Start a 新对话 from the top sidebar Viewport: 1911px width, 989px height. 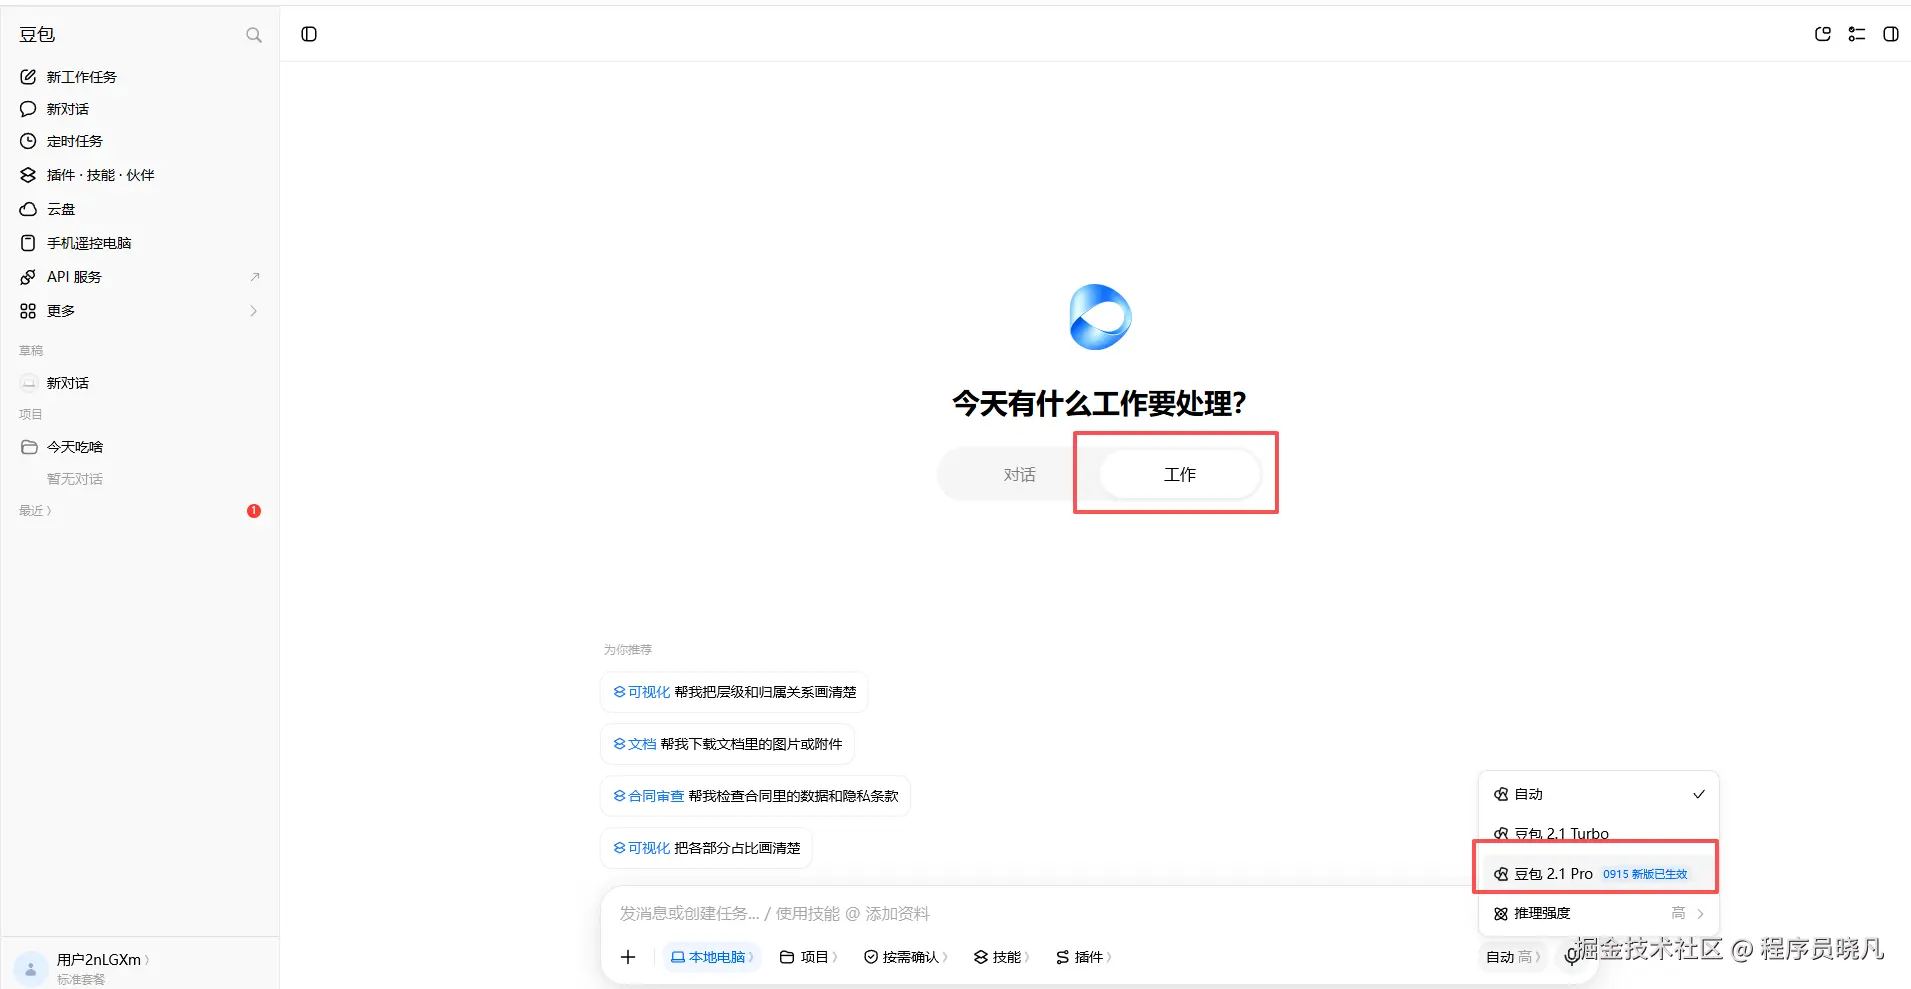[x=139, y=109]
